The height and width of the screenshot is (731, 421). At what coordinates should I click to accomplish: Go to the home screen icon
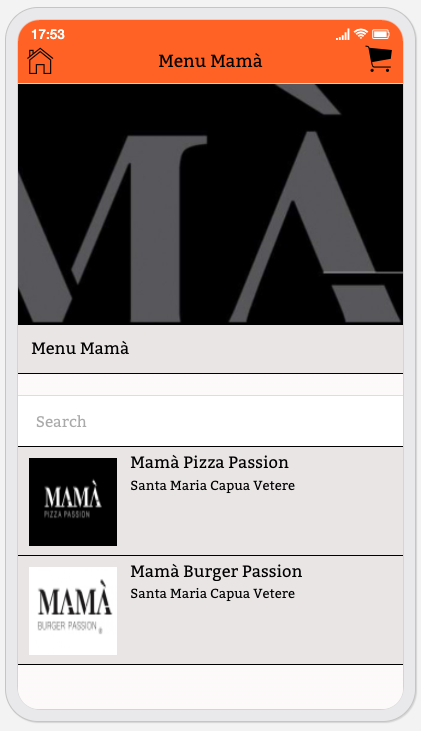point(40,61)
